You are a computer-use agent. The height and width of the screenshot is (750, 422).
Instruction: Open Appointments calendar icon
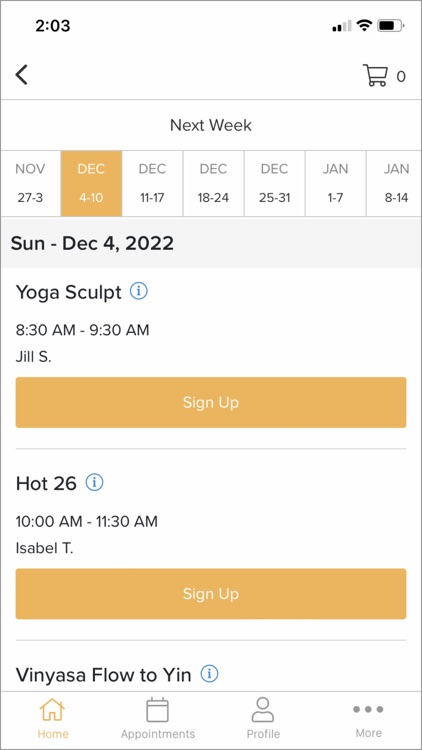pyautogui.click(x=157, y=710)
